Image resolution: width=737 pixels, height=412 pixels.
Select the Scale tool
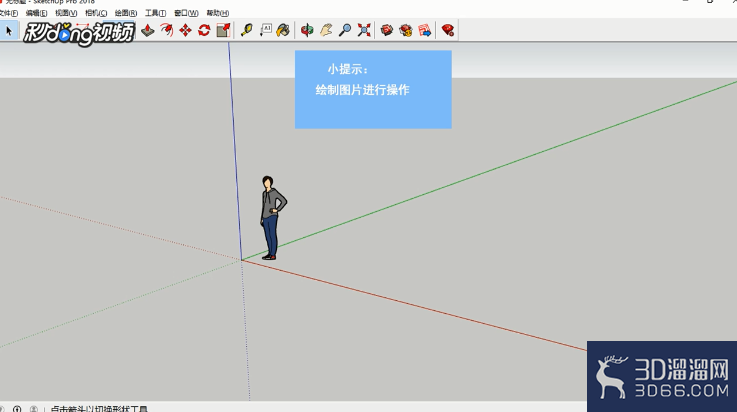click(224, 31)
